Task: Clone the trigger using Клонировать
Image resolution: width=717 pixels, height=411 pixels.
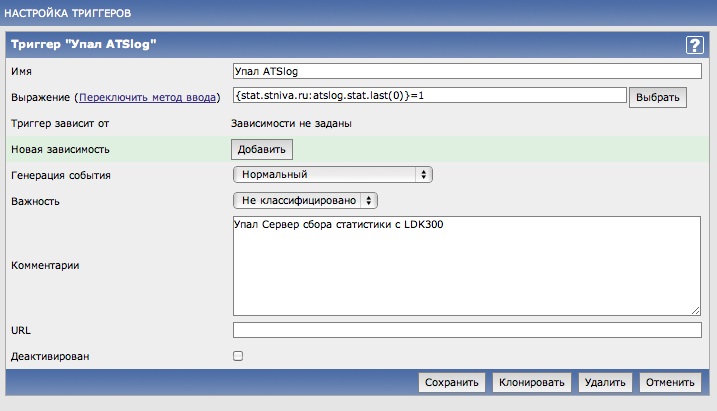Action: [533, 382]
